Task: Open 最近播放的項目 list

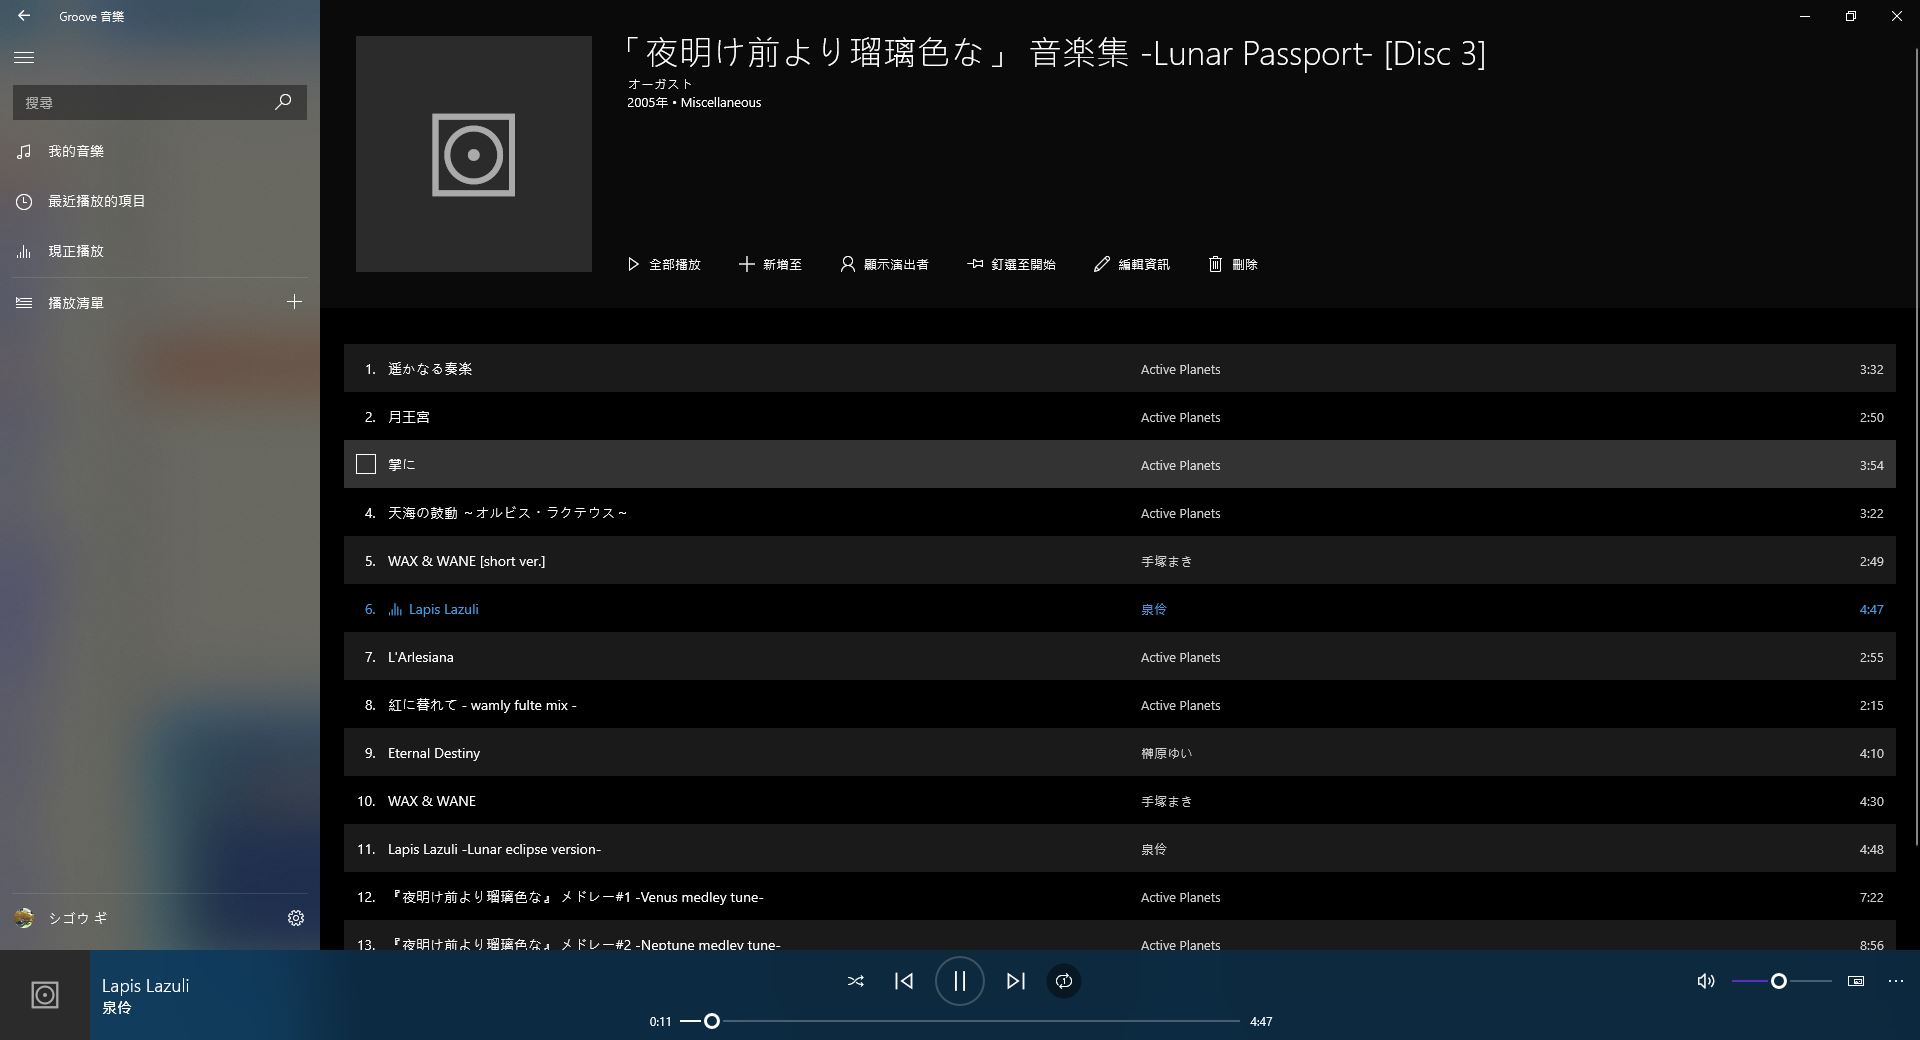Action: [160, 201]
